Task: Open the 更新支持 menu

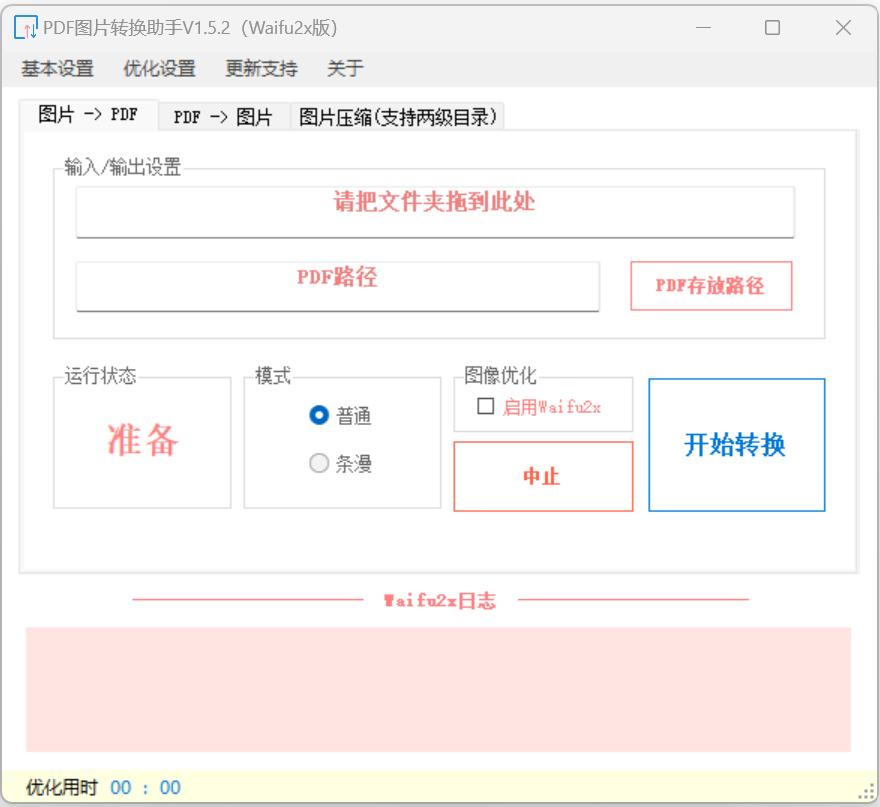Action: 261,68
